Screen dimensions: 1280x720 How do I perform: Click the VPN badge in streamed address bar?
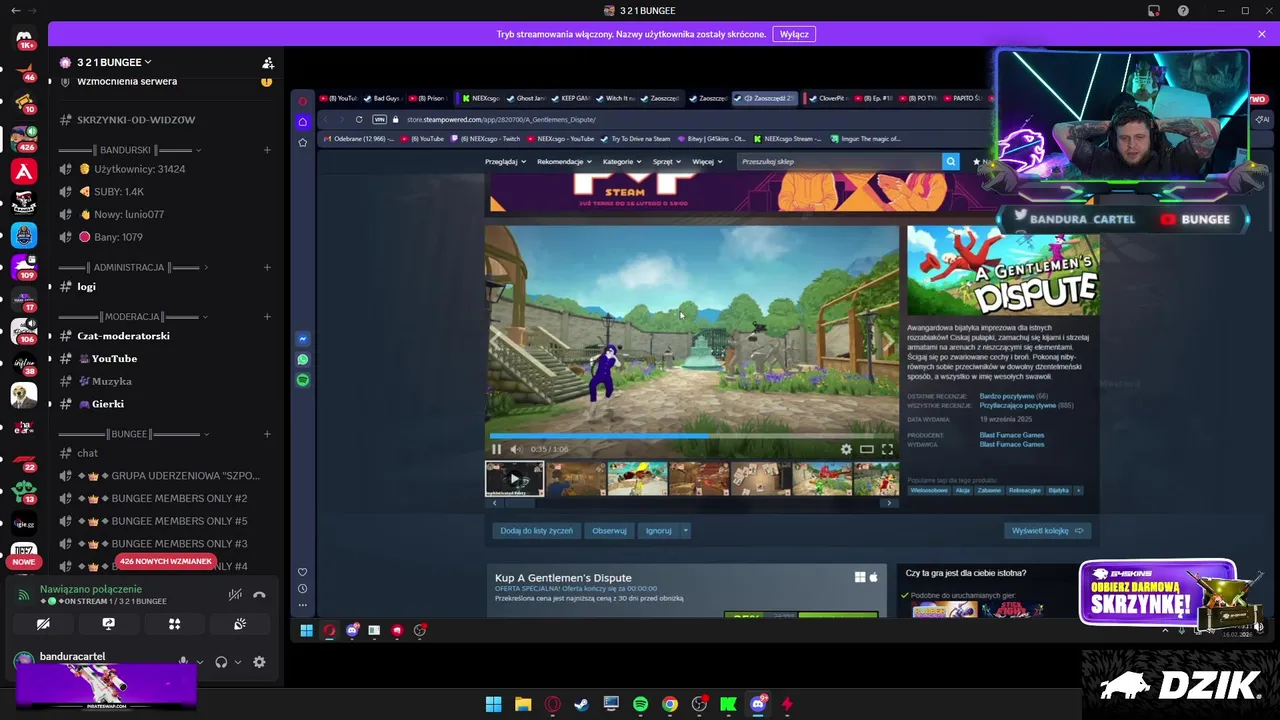[x=379, y=119]
